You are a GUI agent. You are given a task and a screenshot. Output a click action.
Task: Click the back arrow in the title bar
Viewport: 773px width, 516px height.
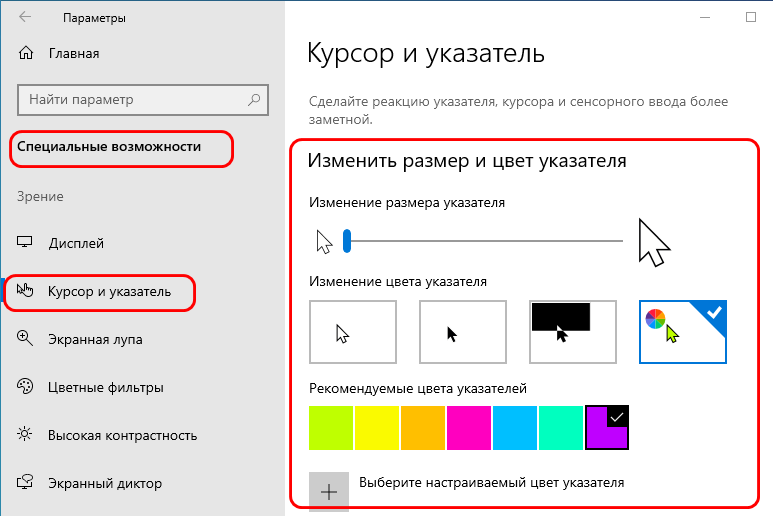[25, 17]
